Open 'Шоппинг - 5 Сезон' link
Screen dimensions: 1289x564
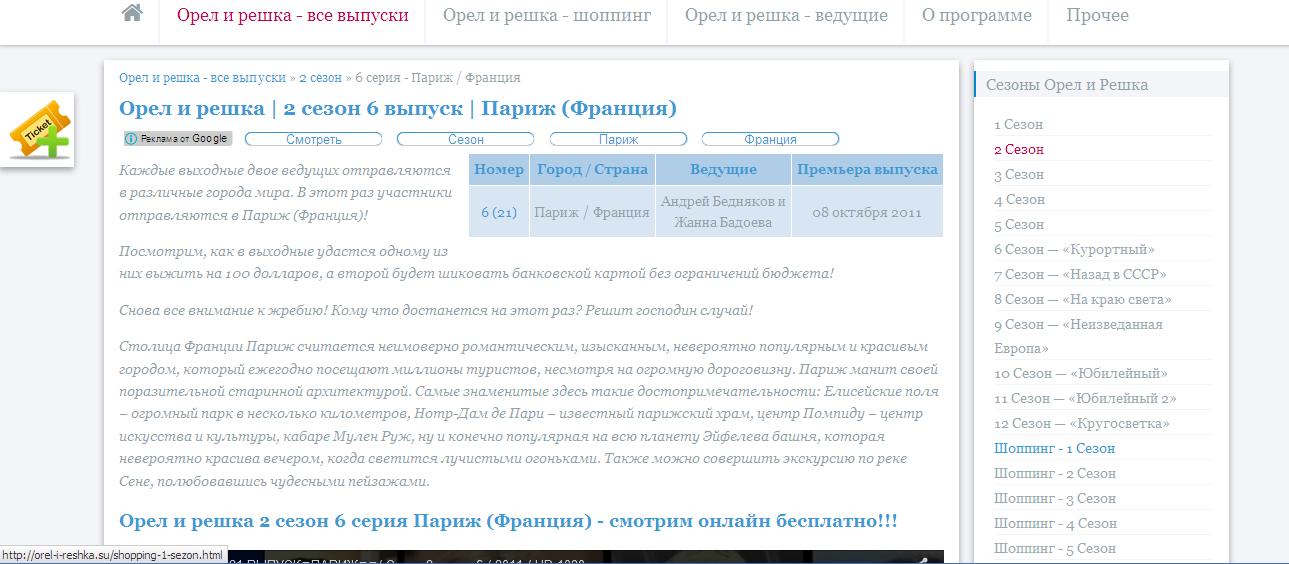tap(1055, 549)
